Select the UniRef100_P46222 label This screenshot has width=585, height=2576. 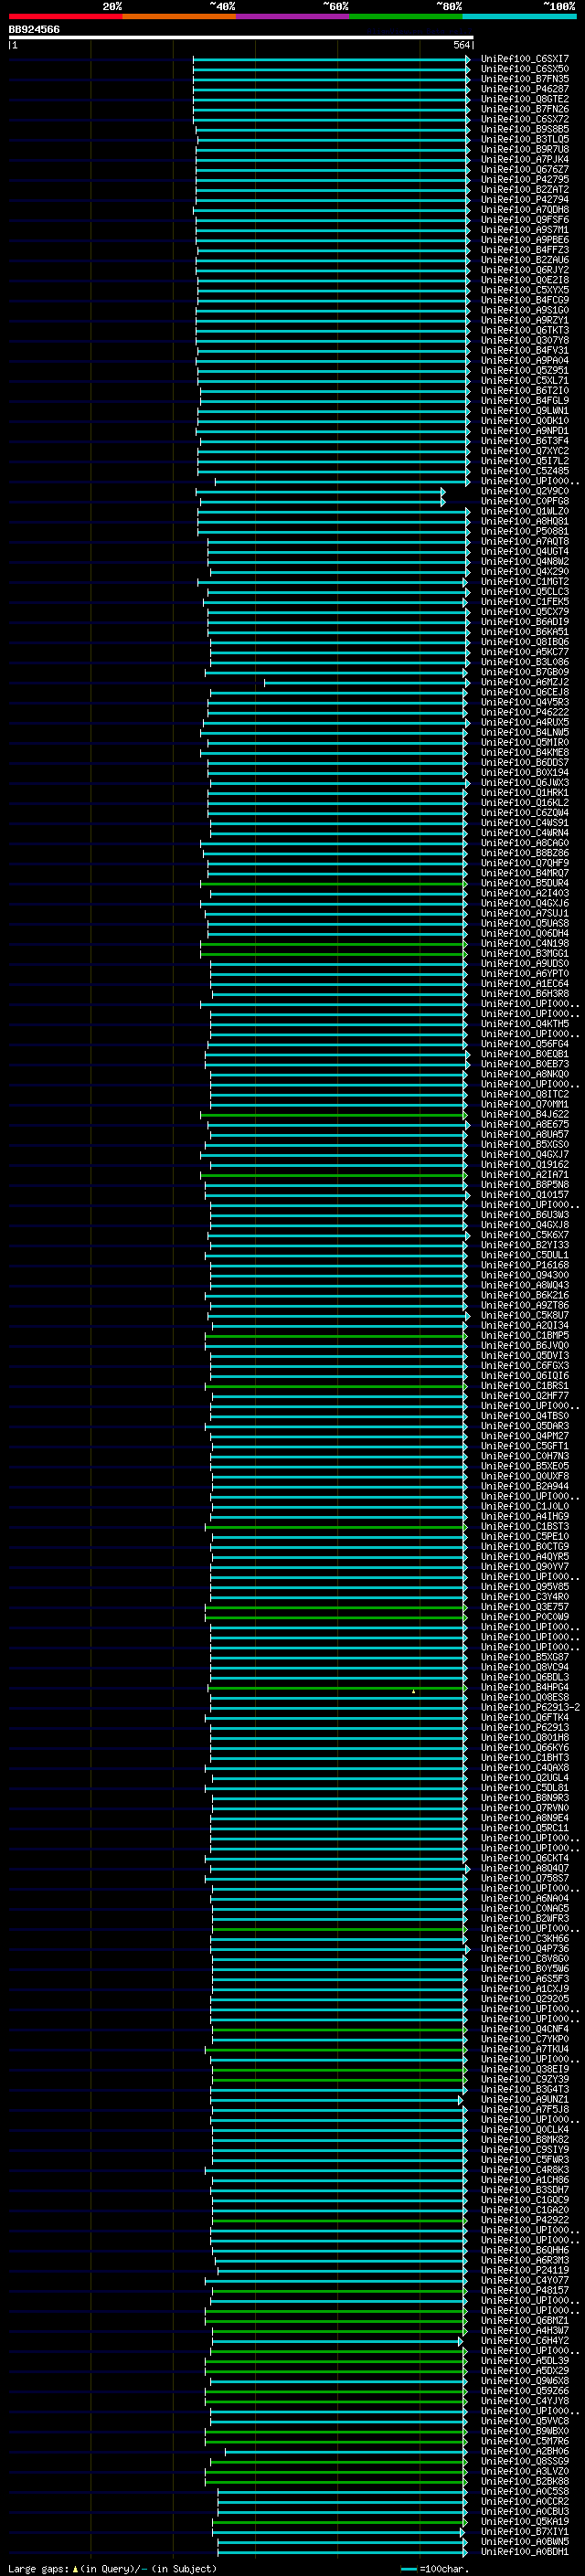525,712
